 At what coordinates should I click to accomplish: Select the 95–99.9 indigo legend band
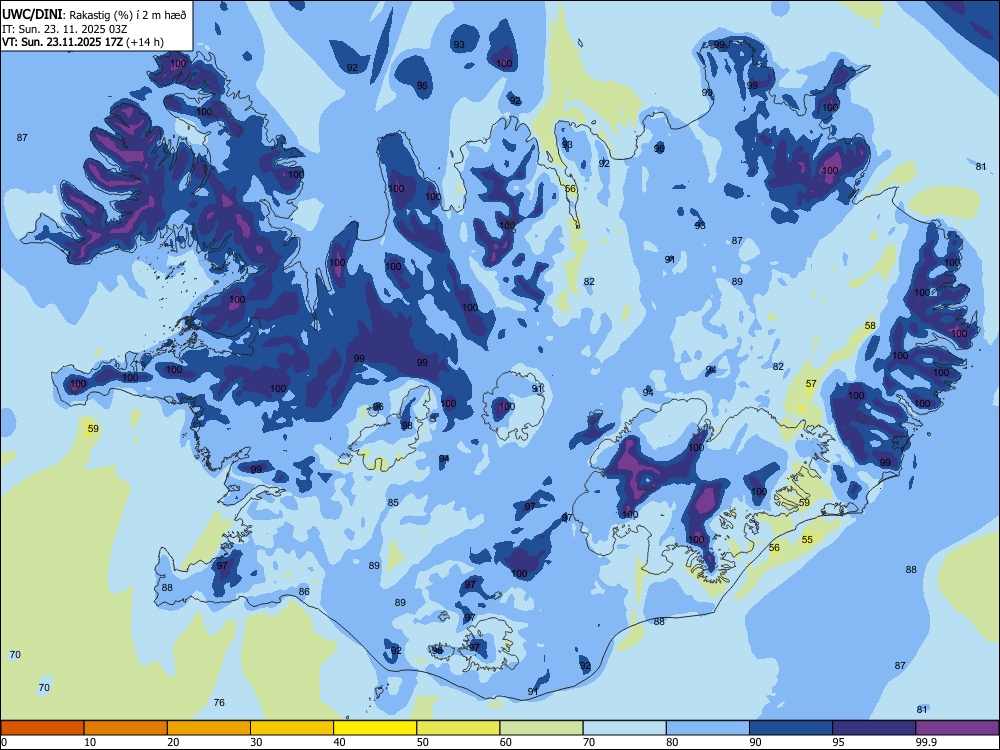pos(874,728)
